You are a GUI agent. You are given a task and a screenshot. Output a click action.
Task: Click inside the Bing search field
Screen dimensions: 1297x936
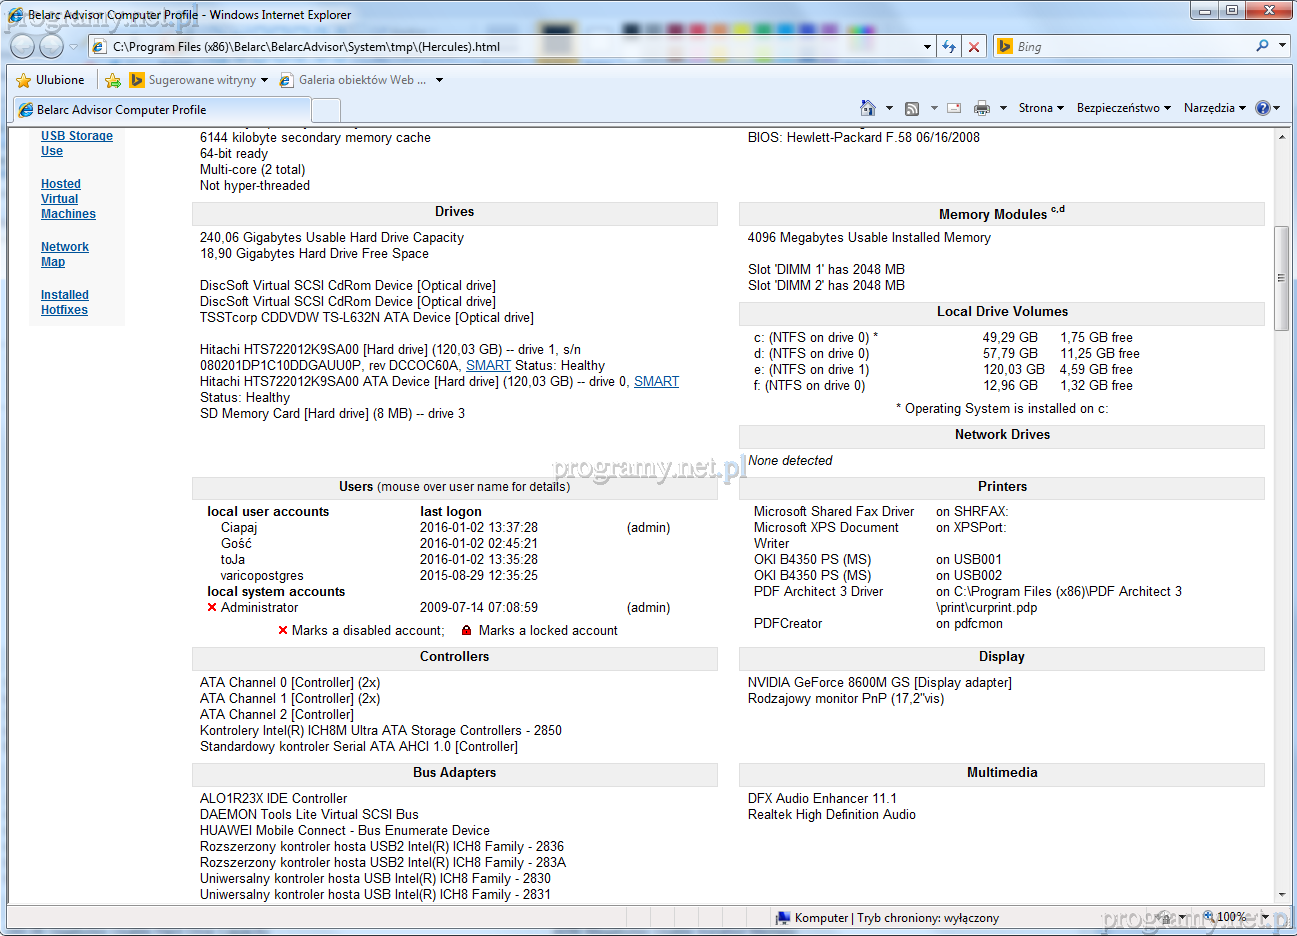pyautogui.click(x=1130, y=47)
